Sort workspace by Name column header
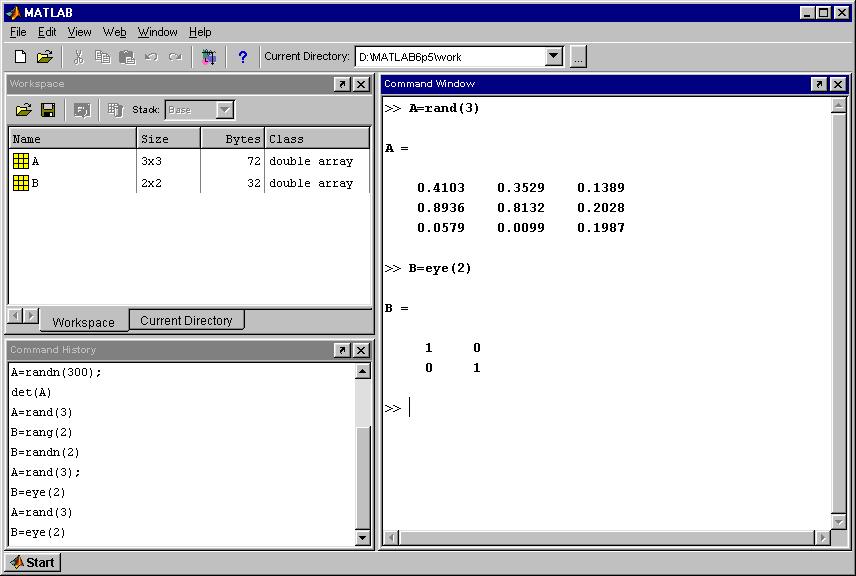The height and width of the screenshot is (576, 856). [72, 139]
